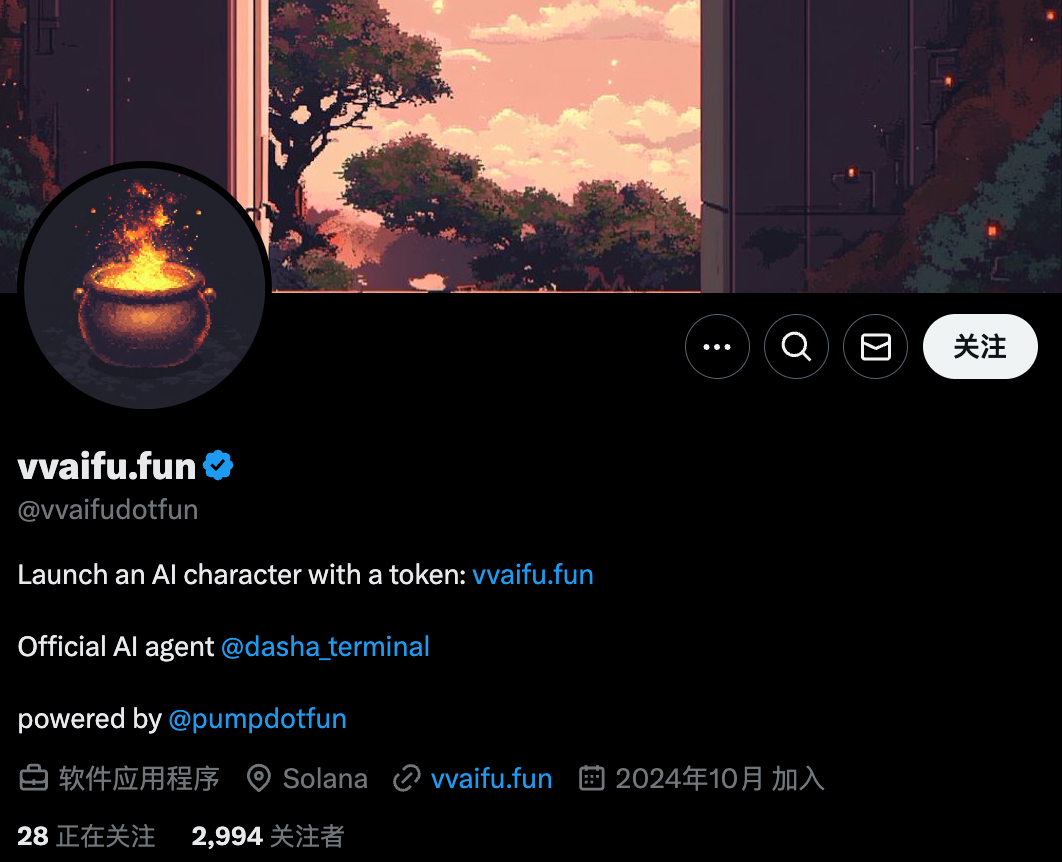The height and width of the screenshot is (862, 1062).
Task: Open vvaifu.fun link in the bio
Action: 532,575
